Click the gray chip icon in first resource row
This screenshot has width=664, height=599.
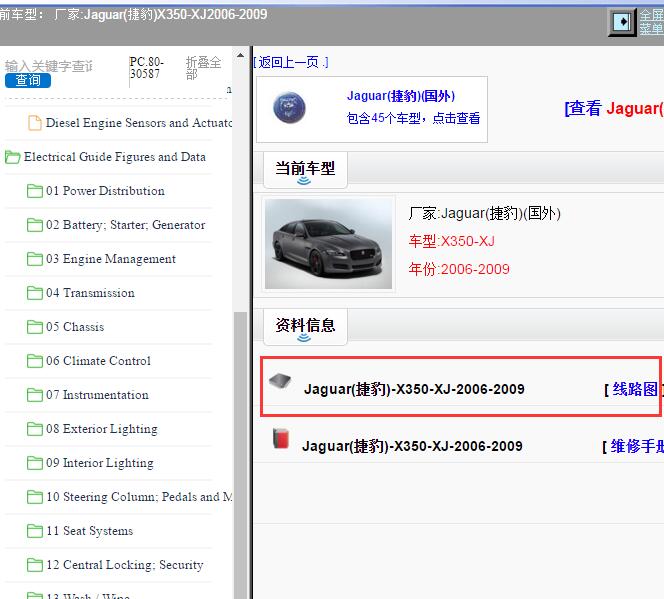tap(280, 380)
